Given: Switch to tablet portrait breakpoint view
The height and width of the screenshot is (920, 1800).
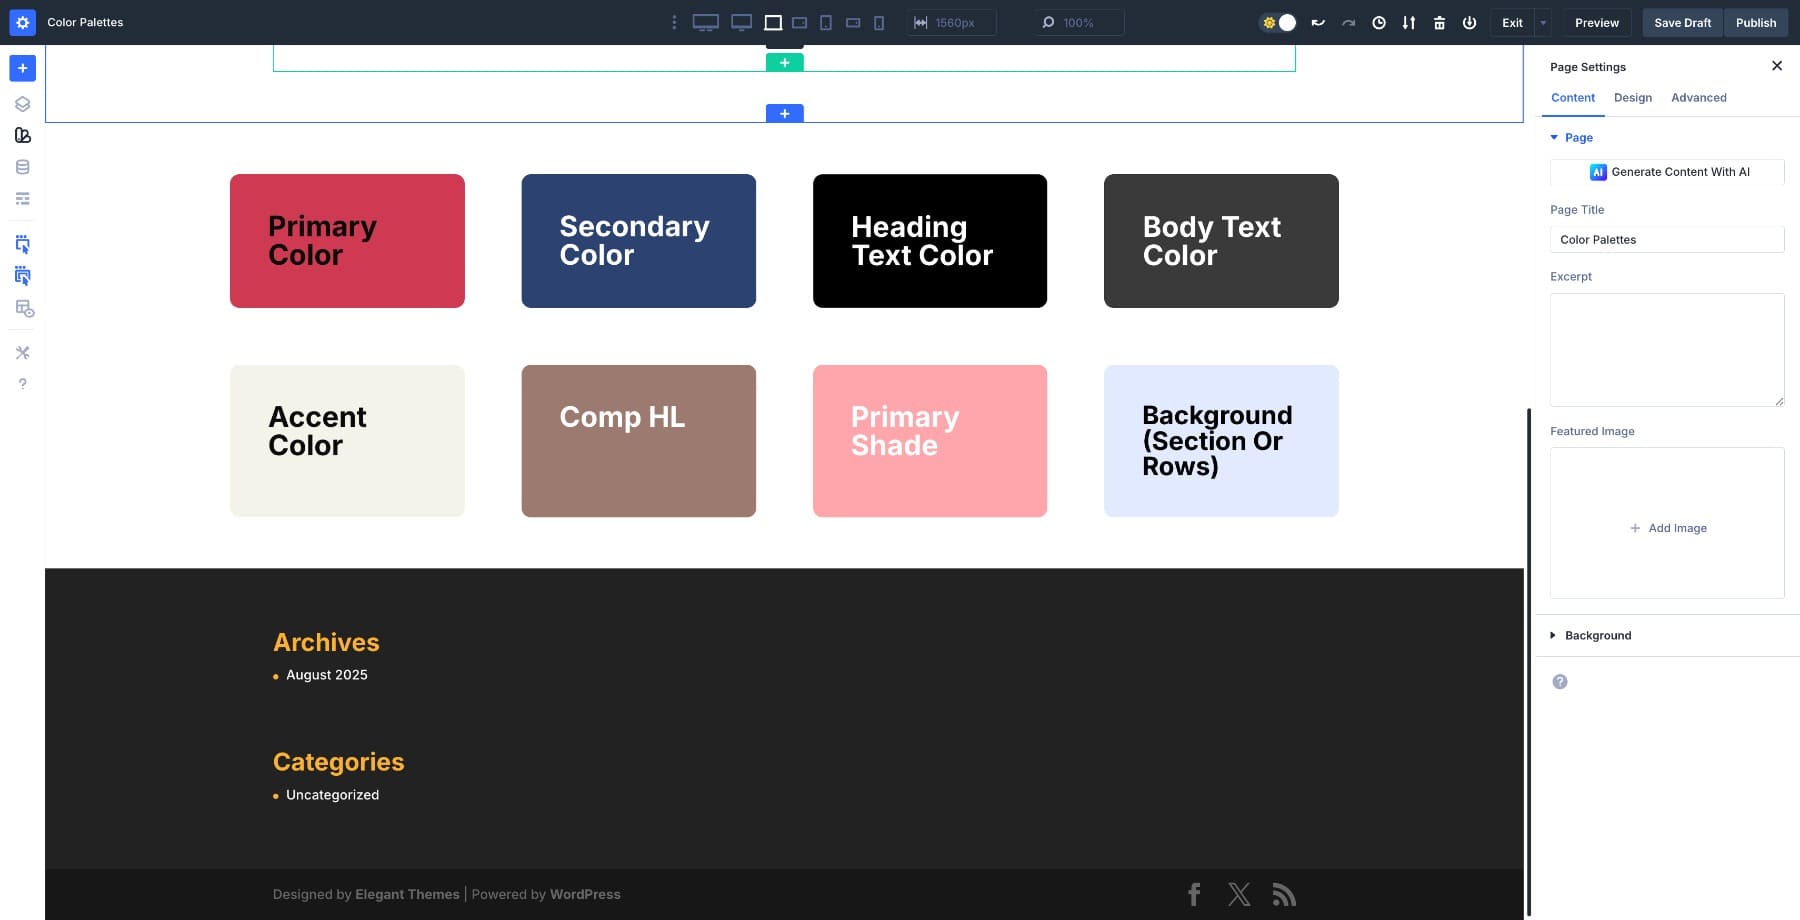Looking at the screenshot, I should point(826,23).
